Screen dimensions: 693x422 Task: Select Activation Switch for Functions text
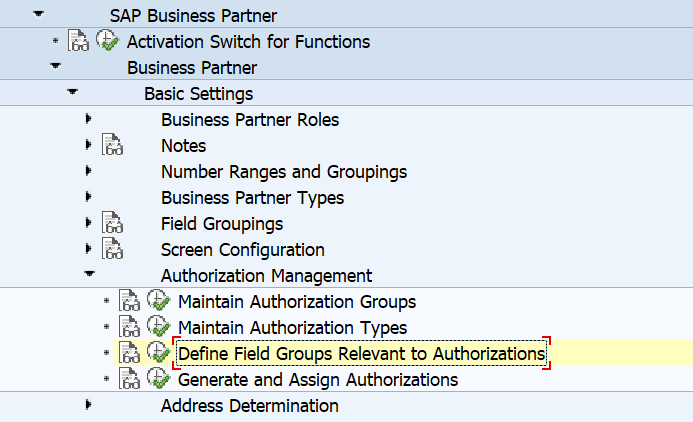click(x=248, y=42)
